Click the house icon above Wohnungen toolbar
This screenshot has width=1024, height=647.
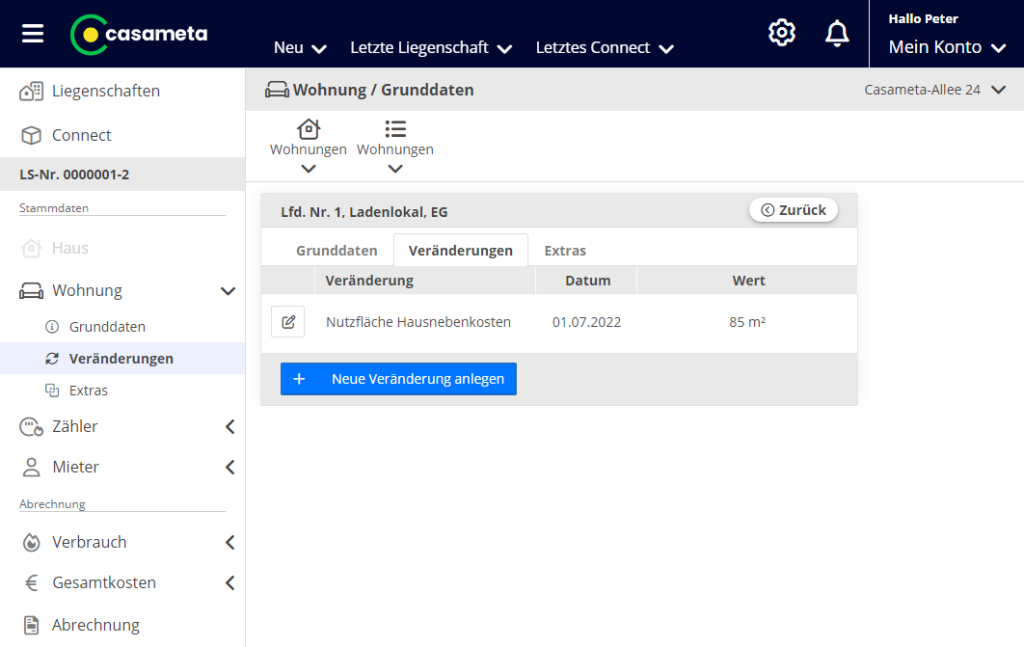(308, 129)
